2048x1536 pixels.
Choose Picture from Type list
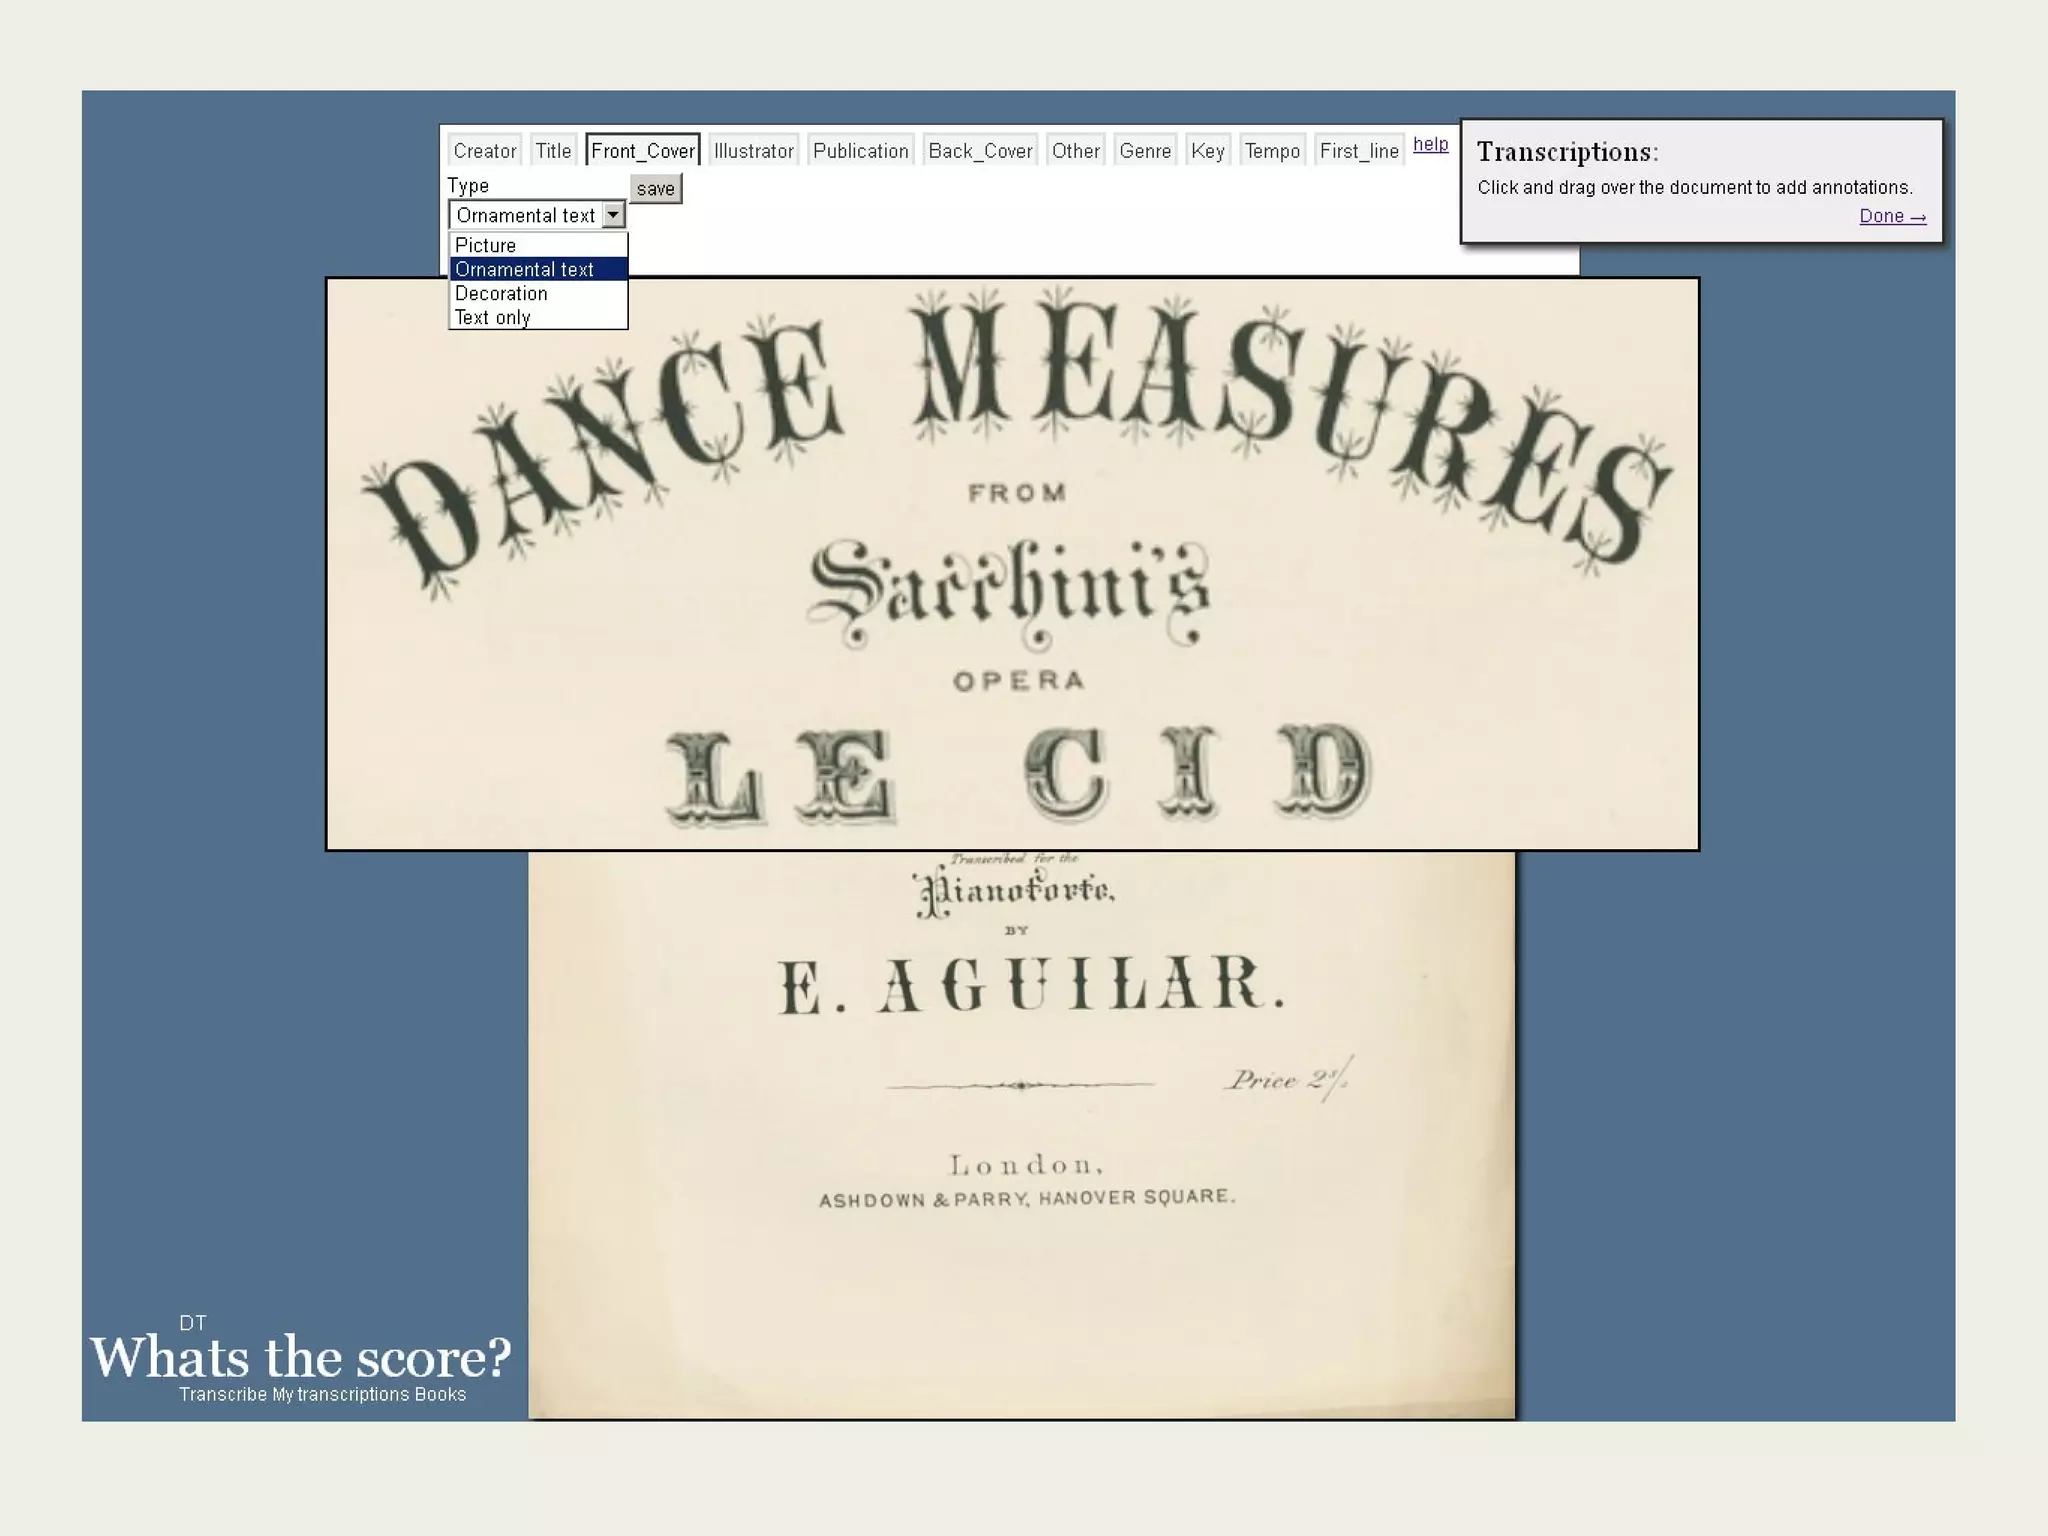(486, 245)
